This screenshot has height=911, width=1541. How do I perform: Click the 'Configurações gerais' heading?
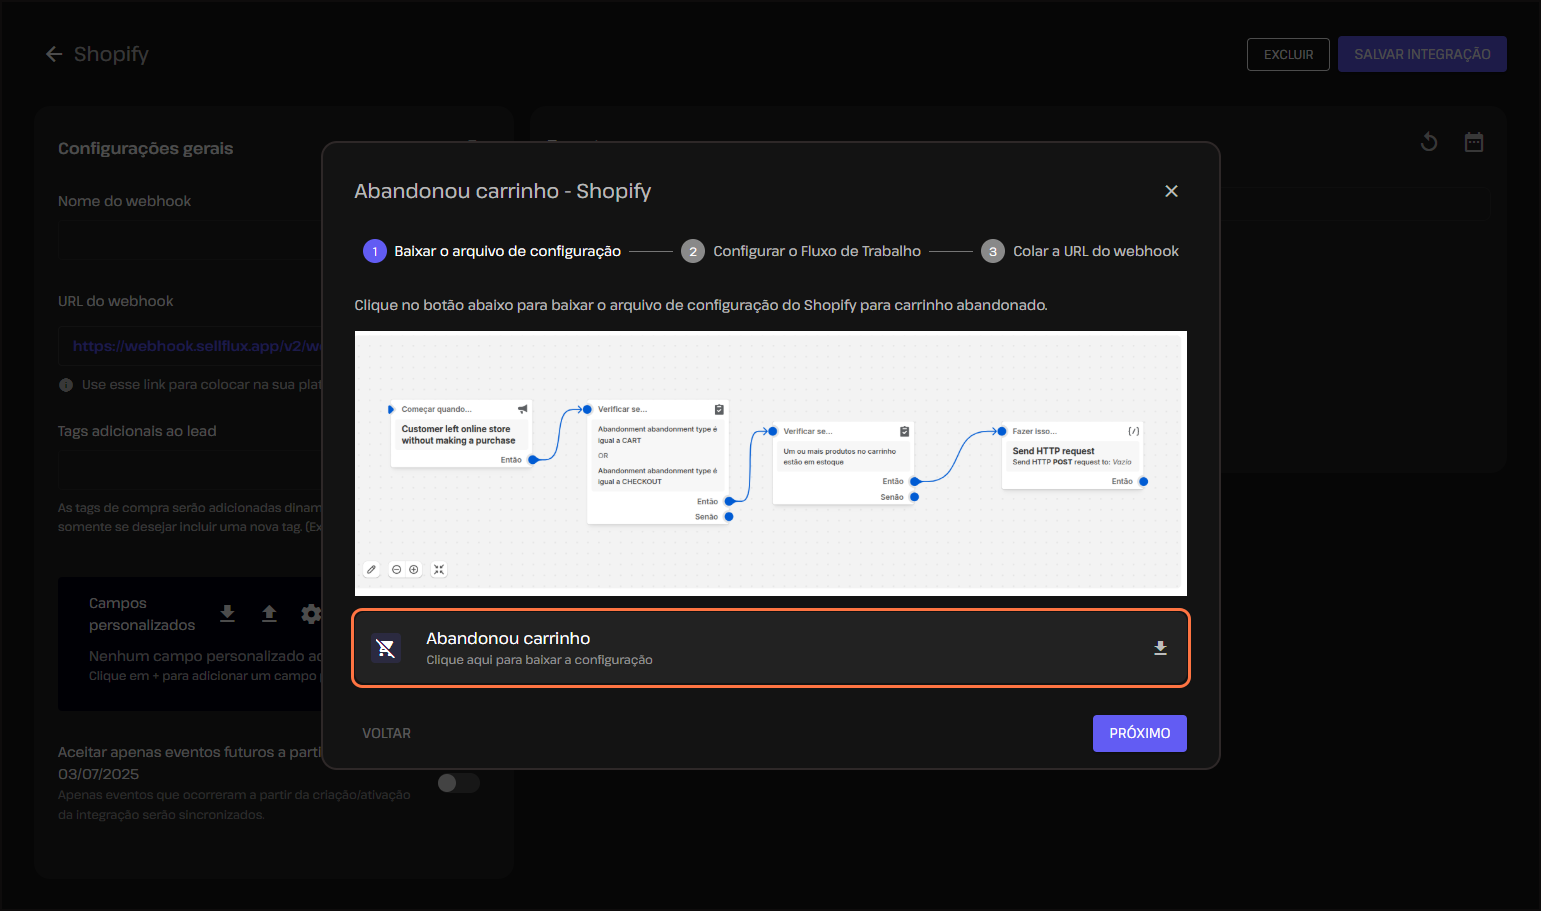(x=145, y=148)
